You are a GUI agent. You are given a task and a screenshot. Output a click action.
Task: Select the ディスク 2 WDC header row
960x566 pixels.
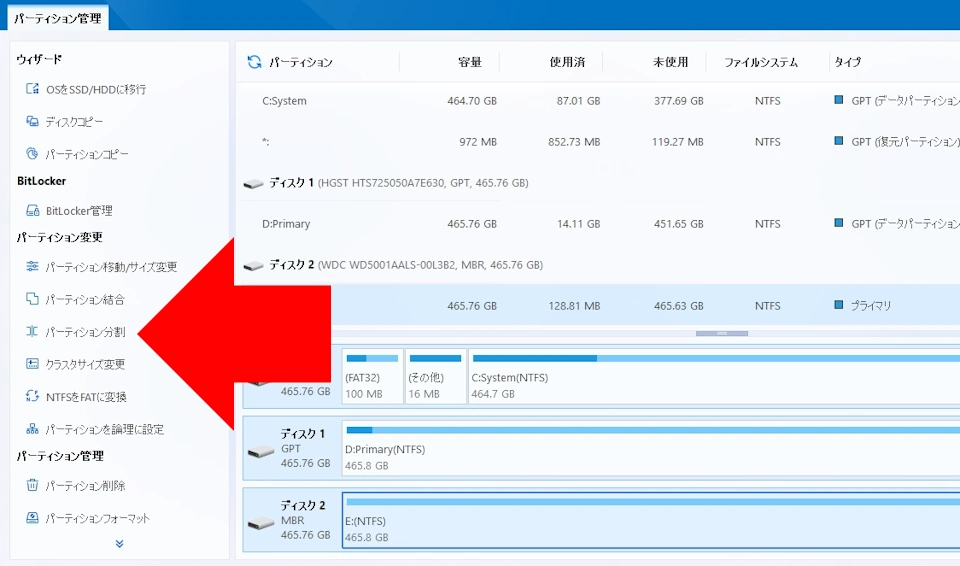click(x=598, y=265)
